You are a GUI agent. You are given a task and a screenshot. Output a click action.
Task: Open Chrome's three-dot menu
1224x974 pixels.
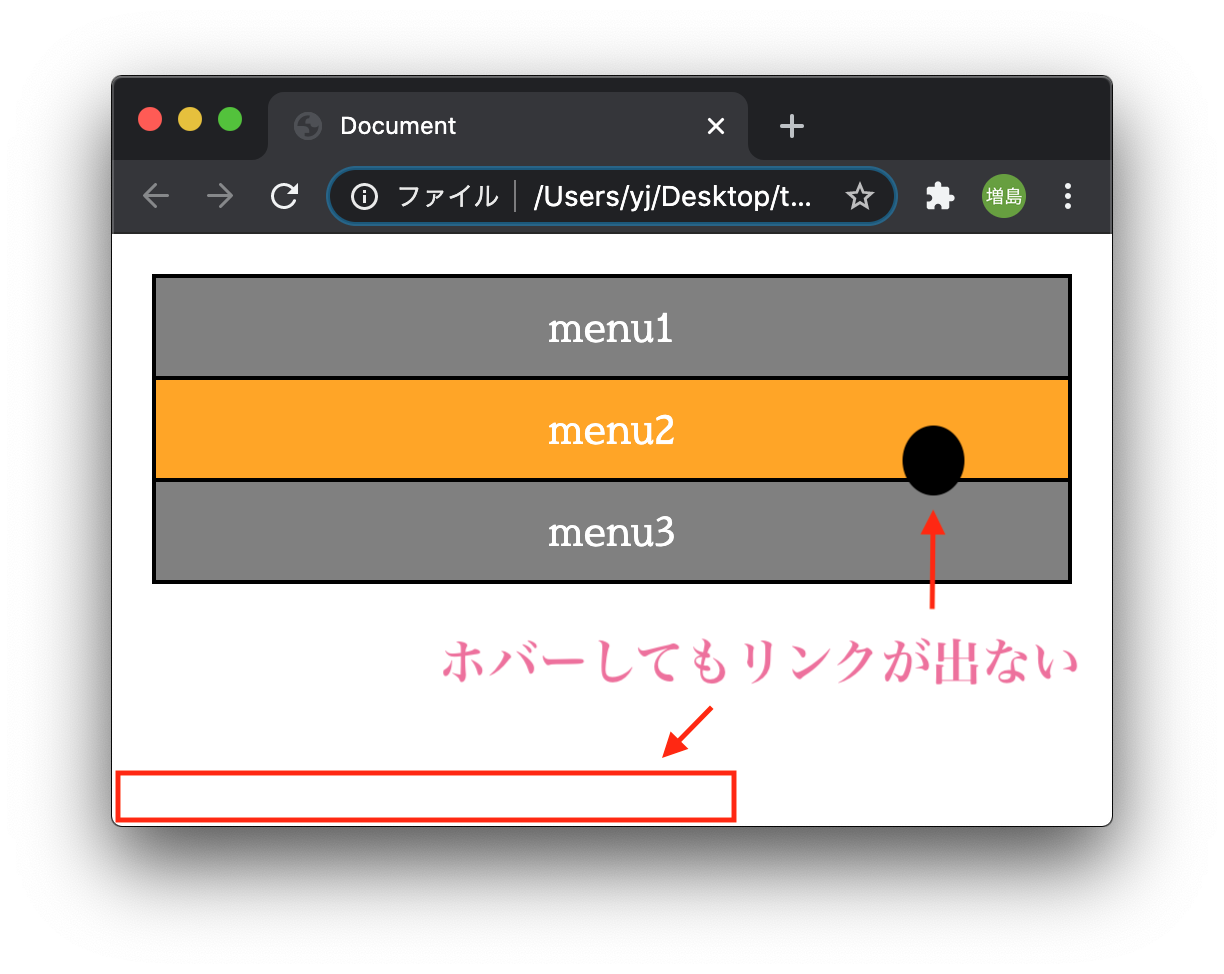(1068, 196)
